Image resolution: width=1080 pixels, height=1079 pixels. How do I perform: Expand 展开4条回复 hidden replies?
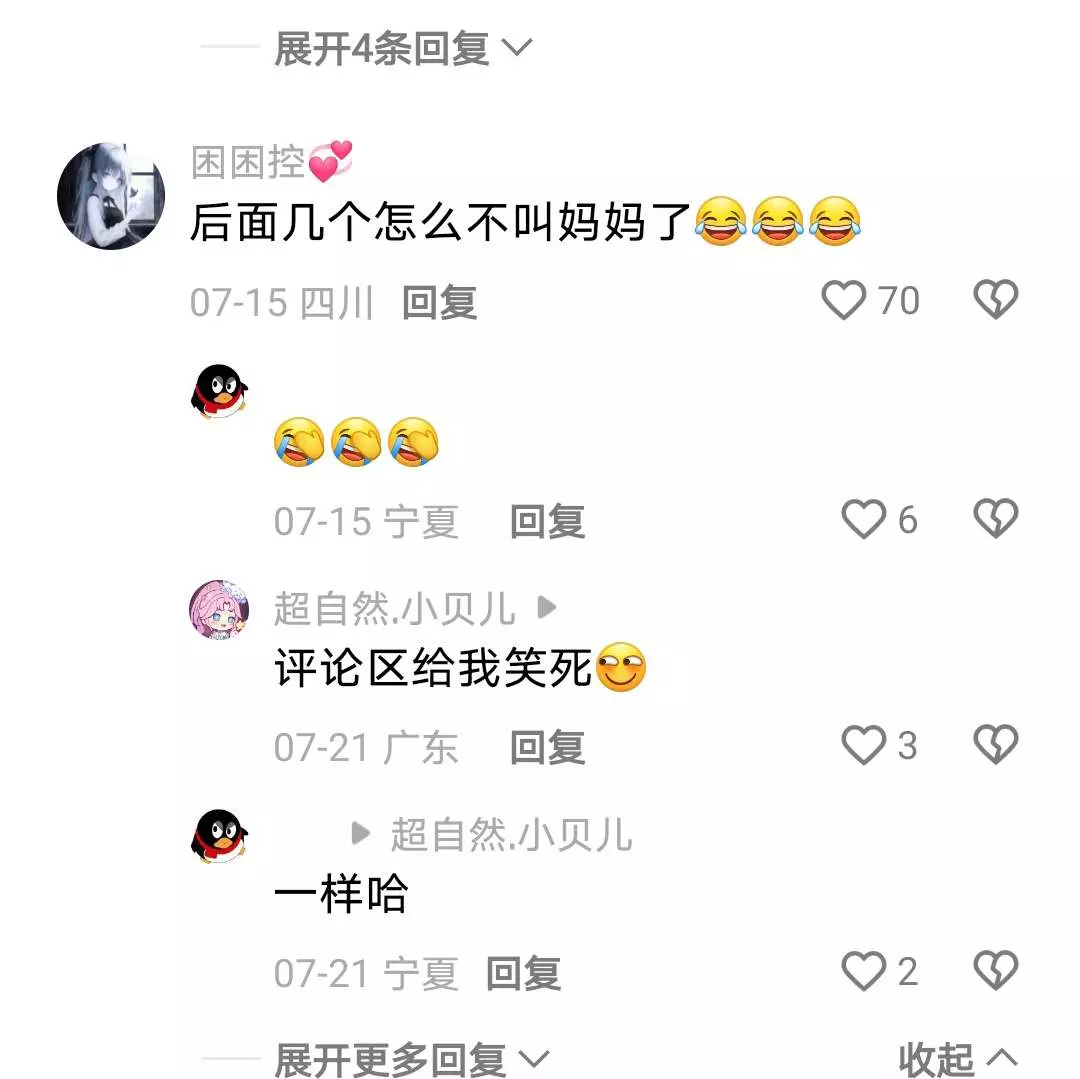coord(403,48)
